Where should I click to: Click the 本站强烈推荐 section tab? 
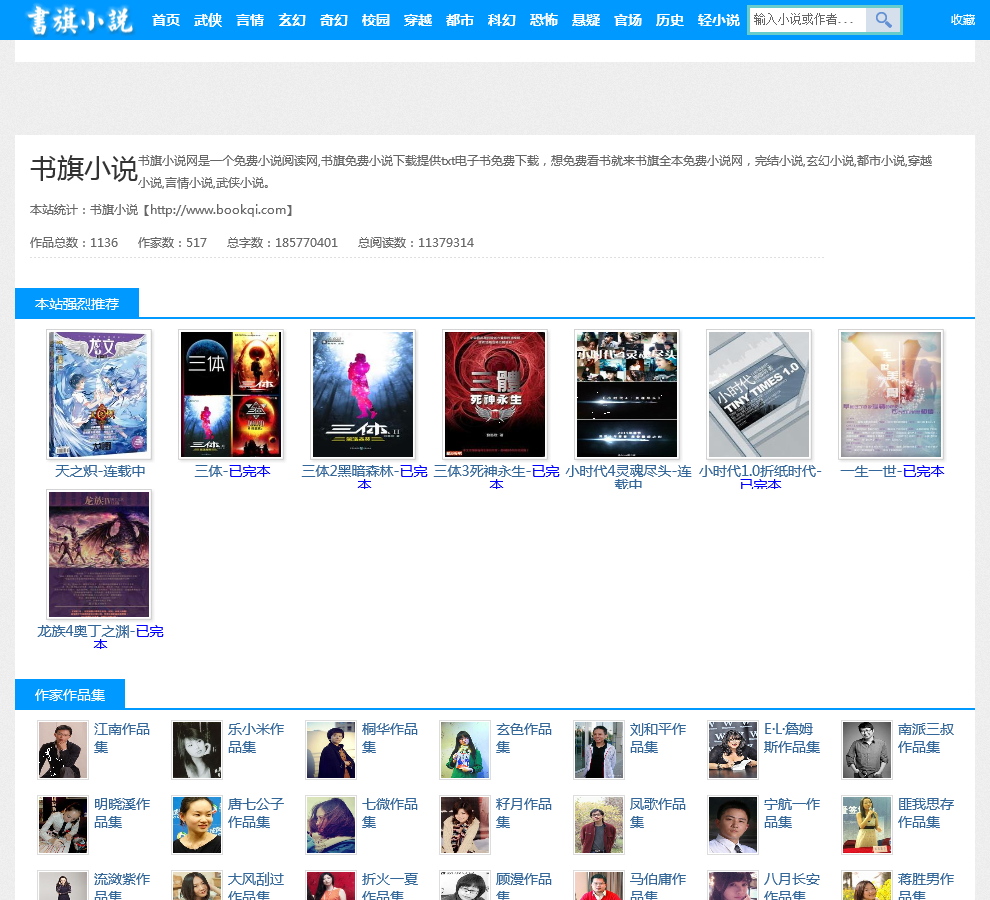click(77, 304)
